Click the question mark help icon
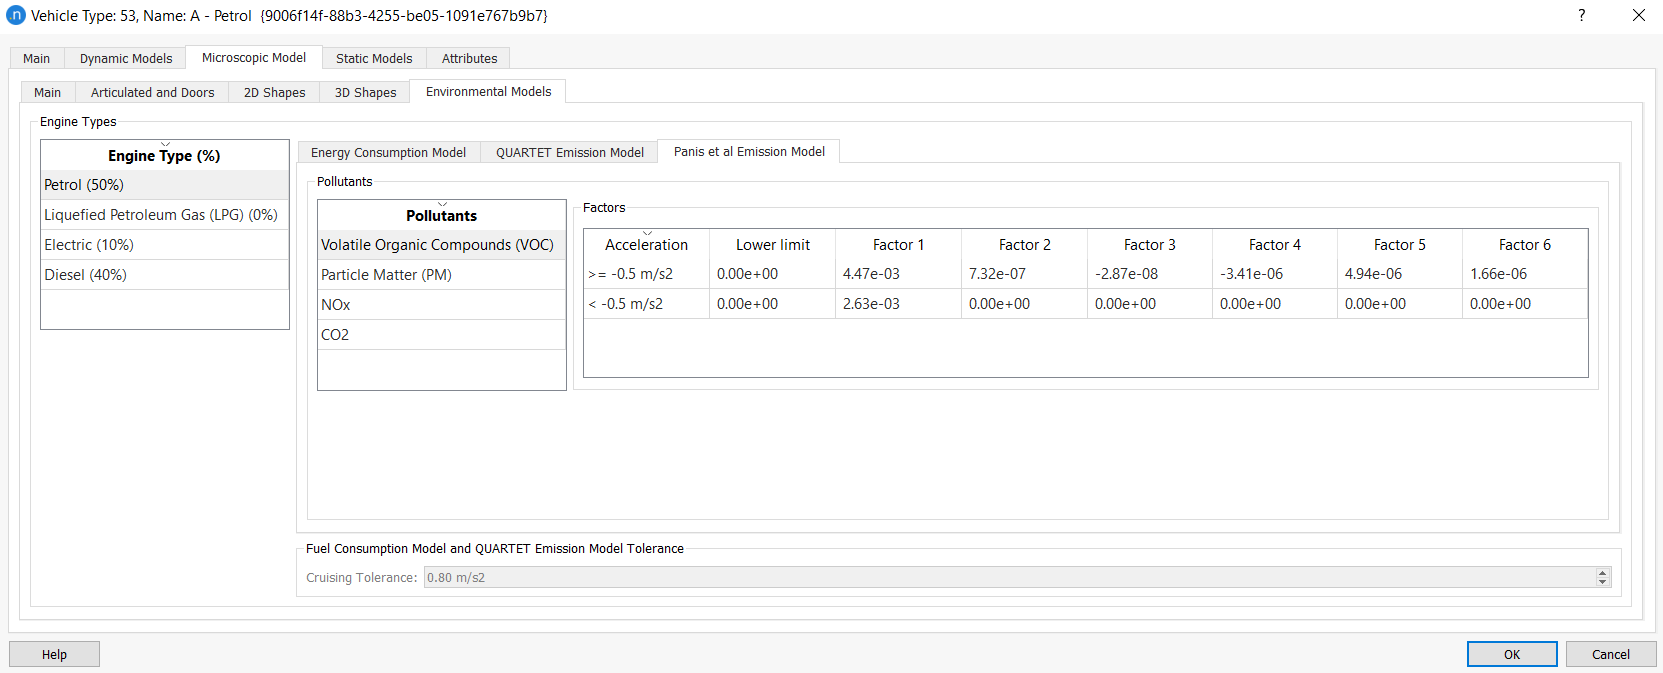Image resolution: width=1663 pixels, height=673 pixels. click(x=1581, y=15)
